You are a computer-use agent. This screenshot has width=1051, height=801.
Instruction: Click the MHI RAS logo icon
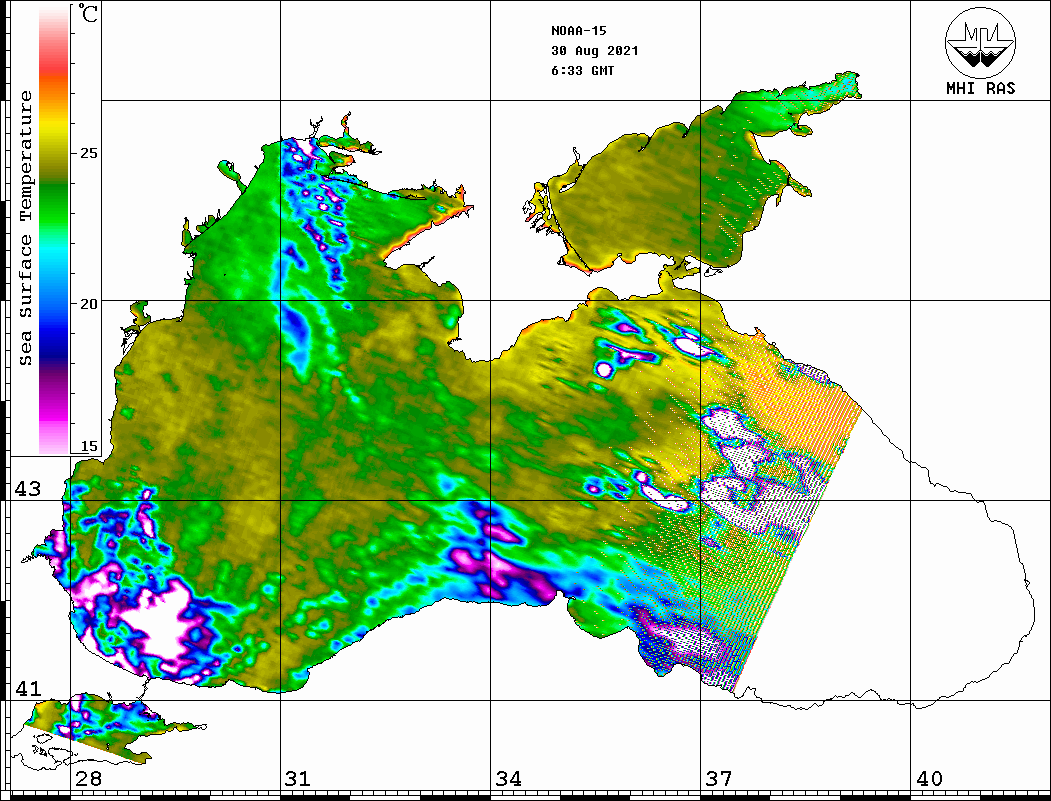pos(981,42)
